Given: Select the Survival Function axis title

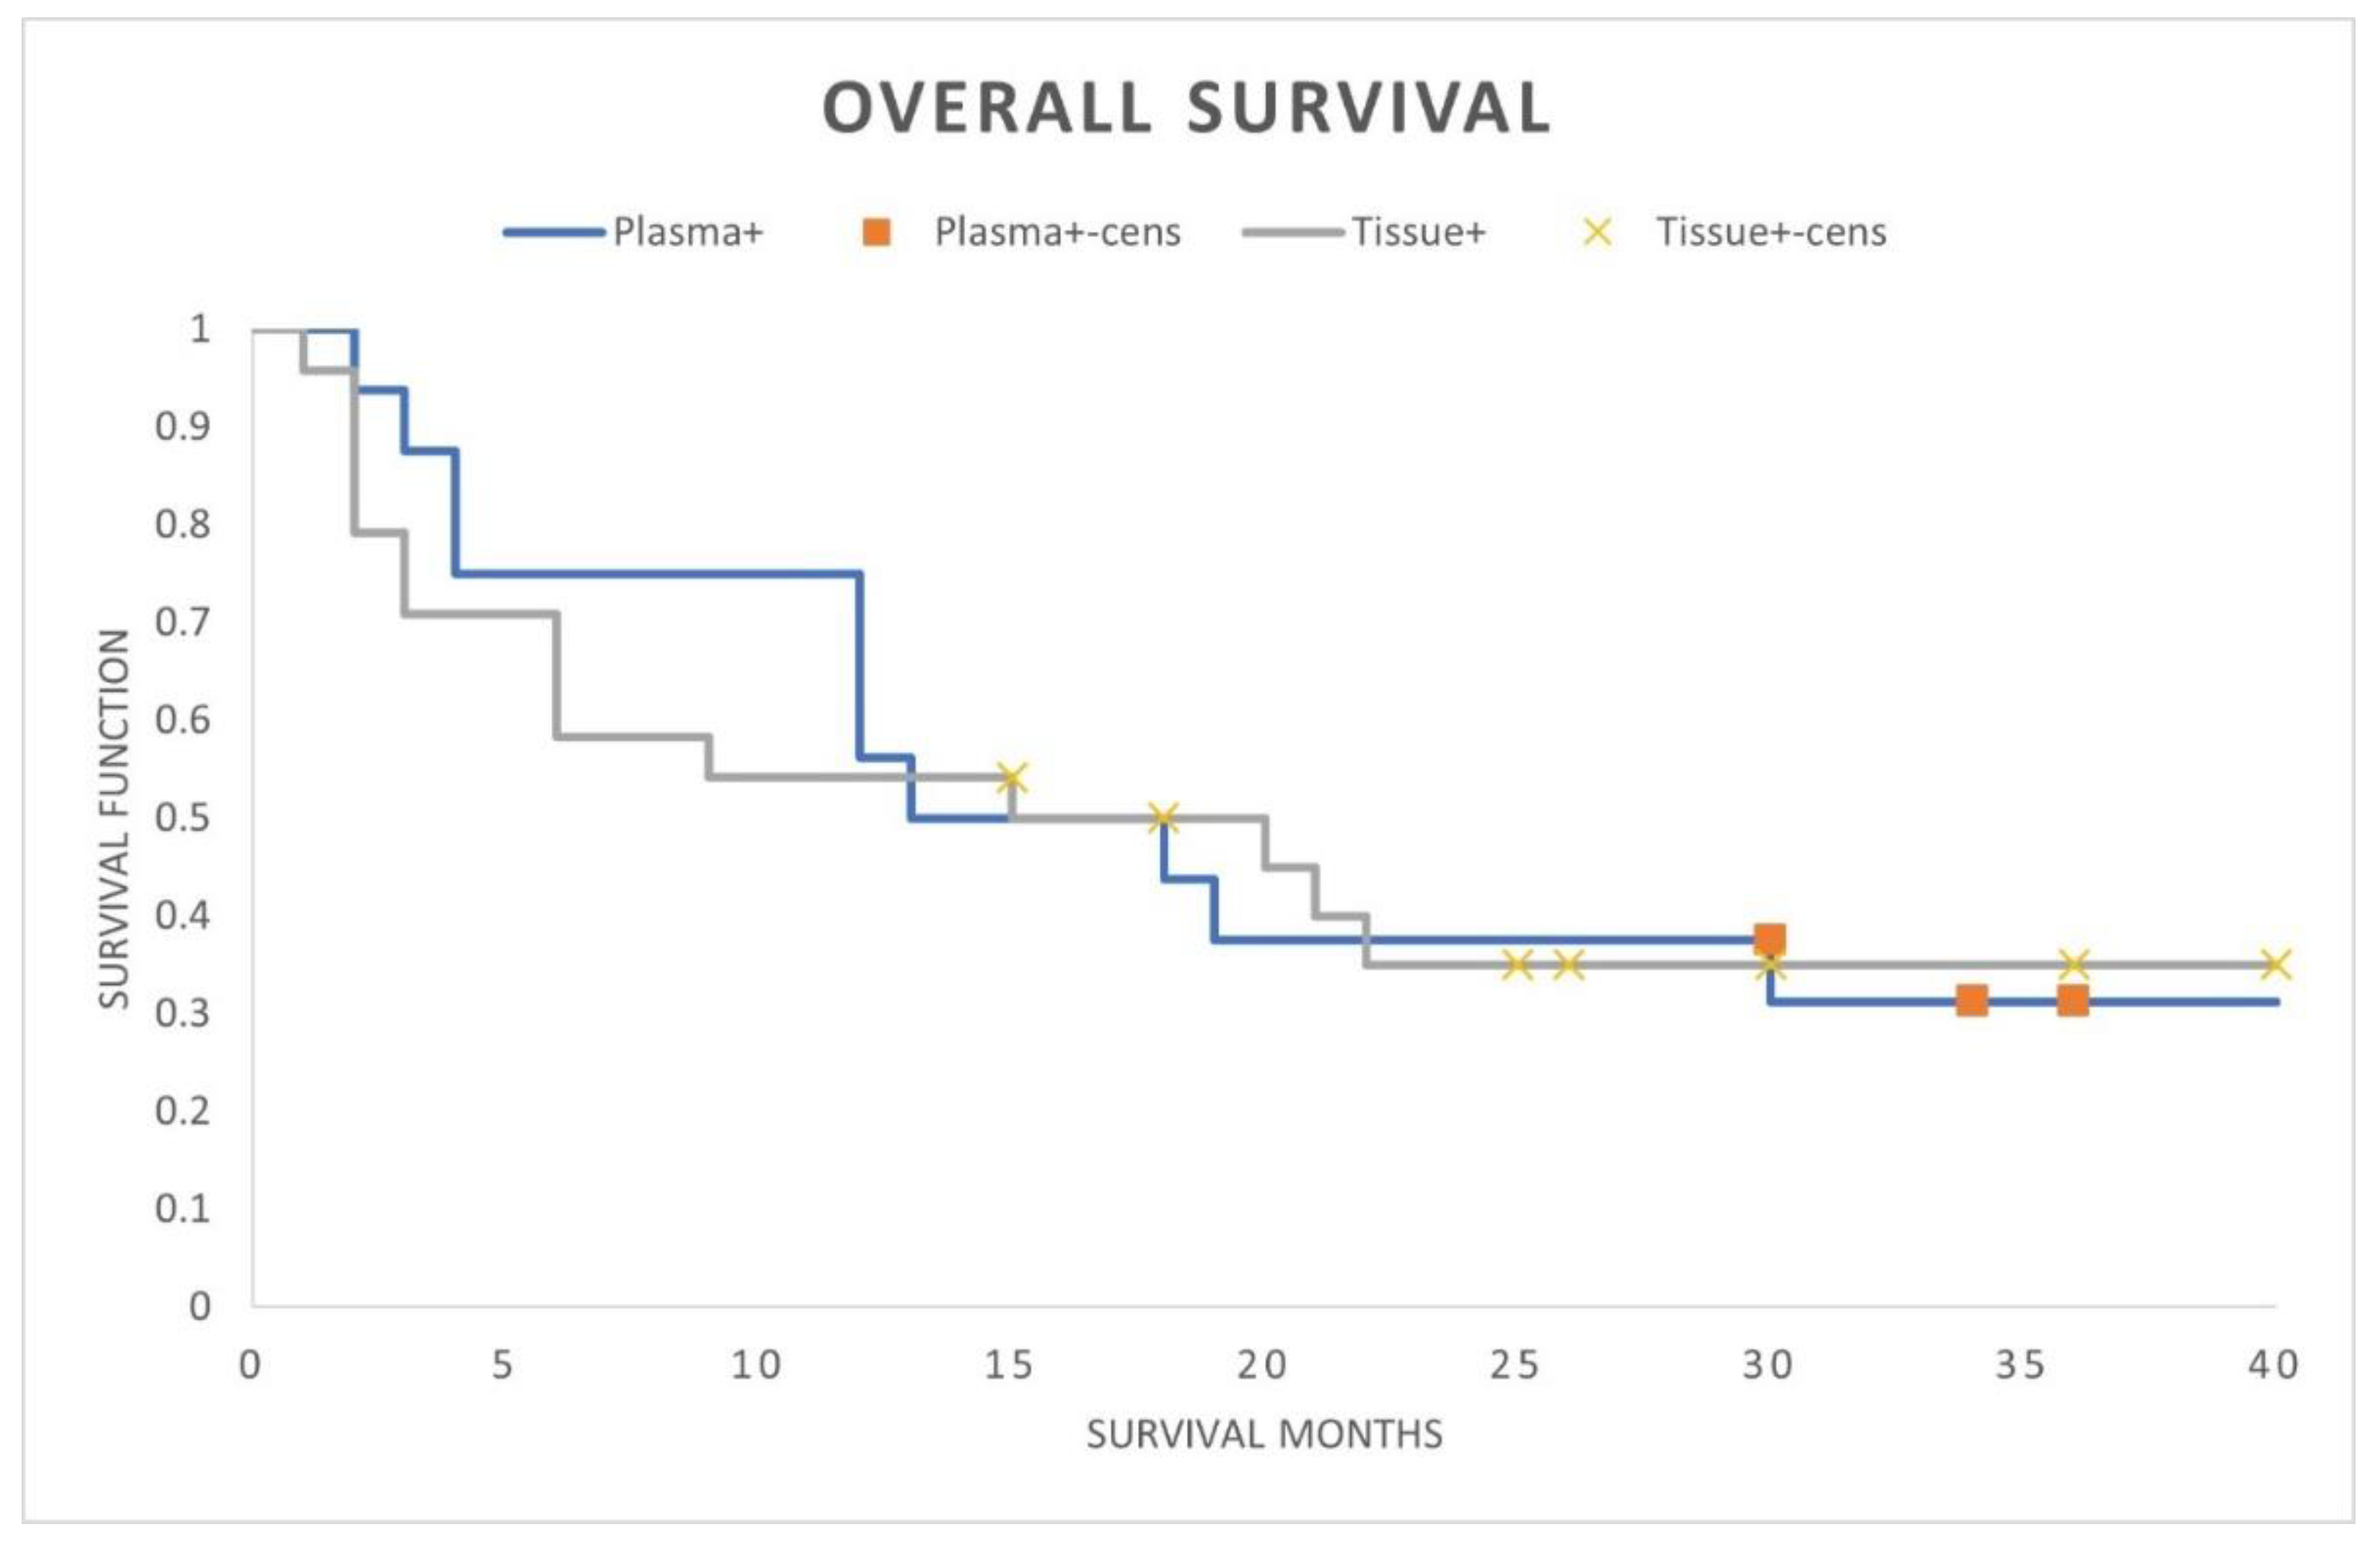Looking at the screenshot, I should (114, 818).
